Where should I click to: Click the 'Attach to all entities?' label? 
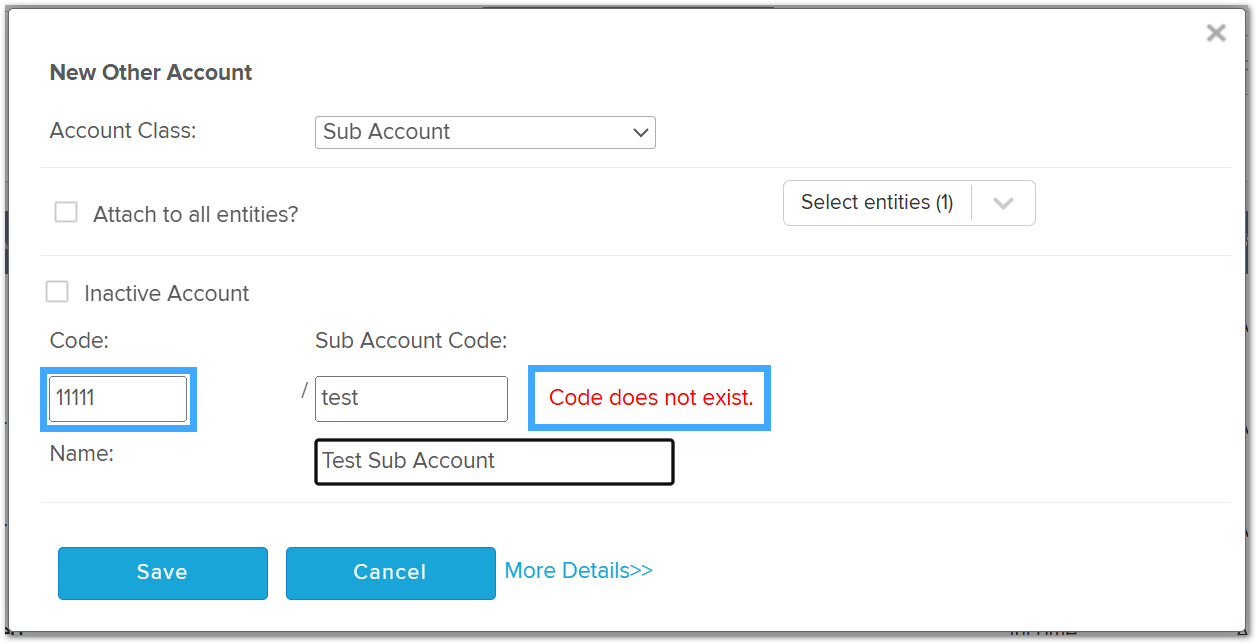(x=196, y=214)
